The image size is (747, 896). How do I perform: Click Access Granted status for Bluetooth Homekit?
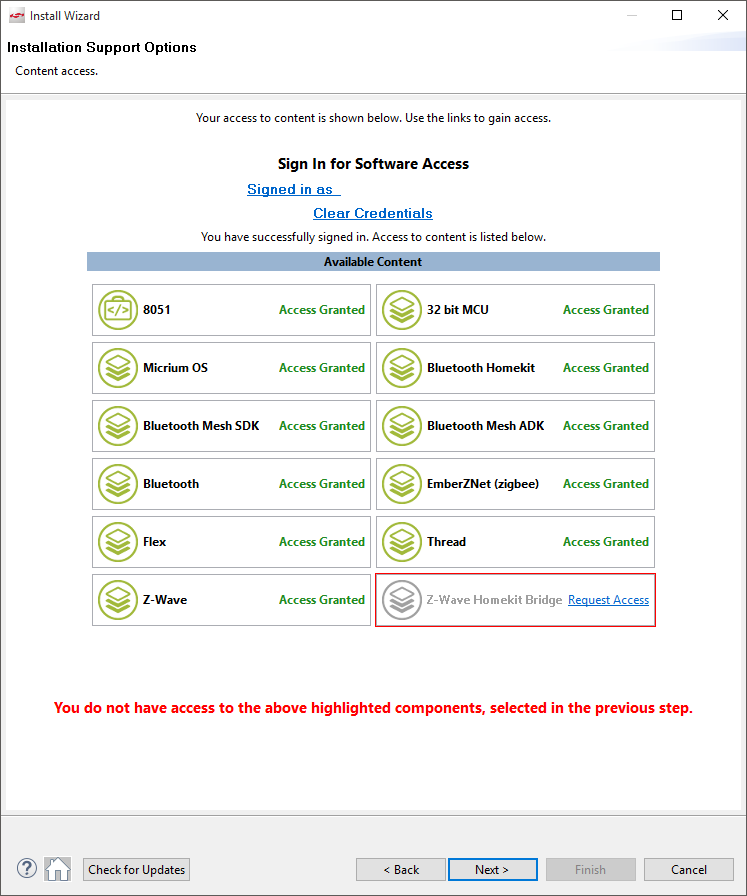point(606,368)
